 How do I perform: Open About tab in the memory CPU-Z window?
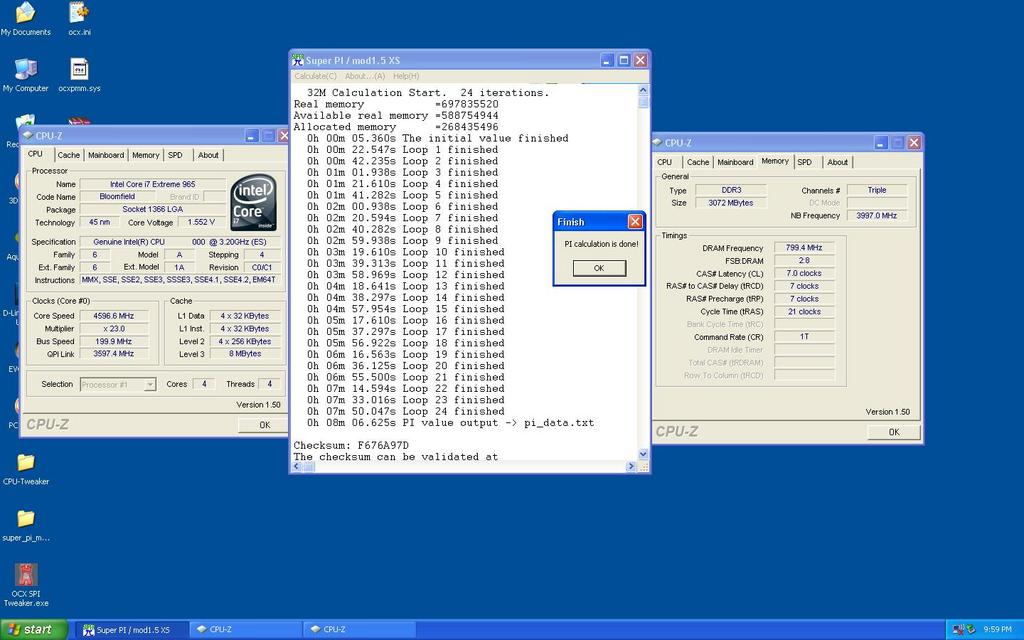tap(838, 162)
